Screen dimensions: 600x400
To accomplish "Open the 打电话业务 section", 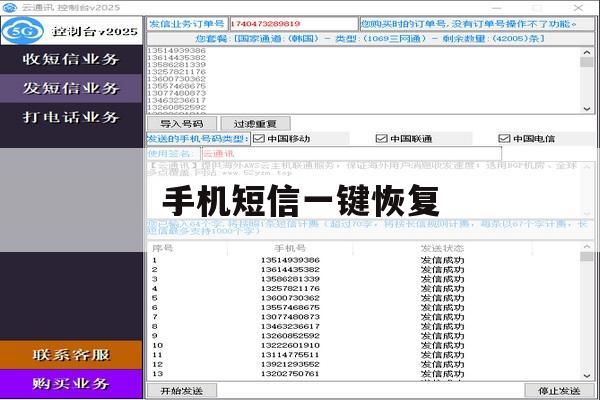I will [71, 117].
